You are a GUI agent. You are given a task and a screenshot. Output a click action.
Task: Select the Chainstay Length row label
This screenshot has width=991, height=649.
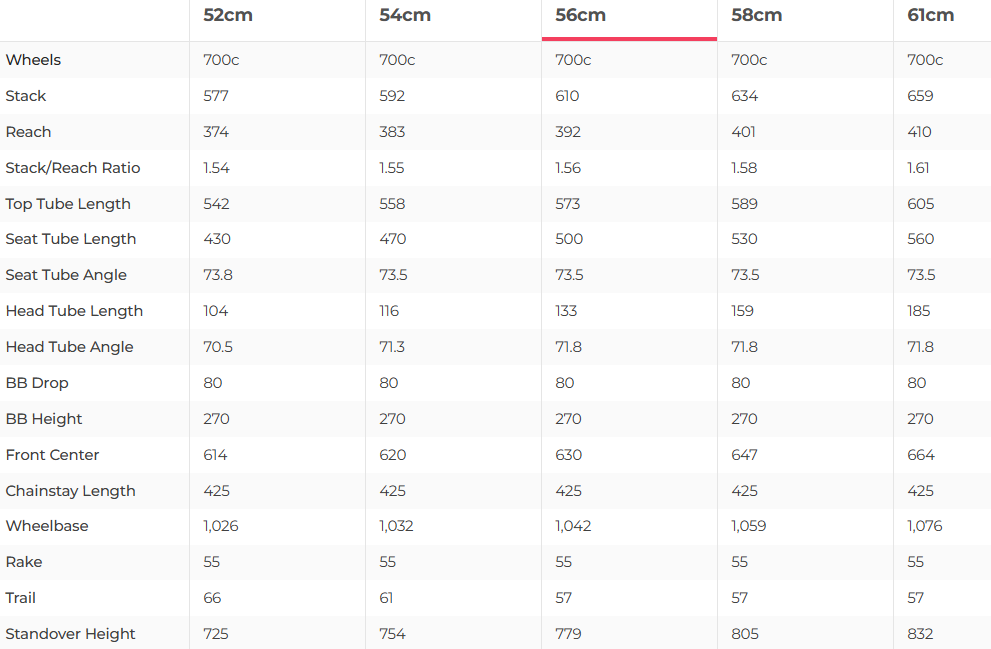70,491
